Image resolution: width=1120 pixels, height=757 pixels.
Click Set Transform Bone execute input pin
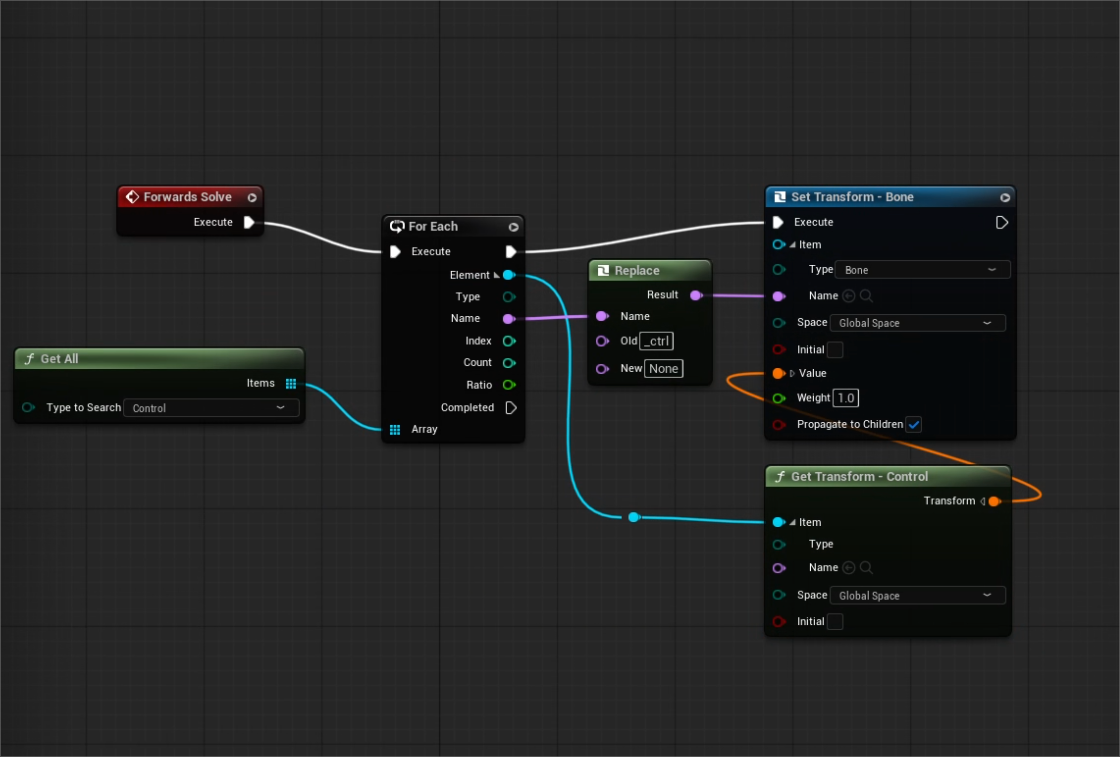coord(778,222)
